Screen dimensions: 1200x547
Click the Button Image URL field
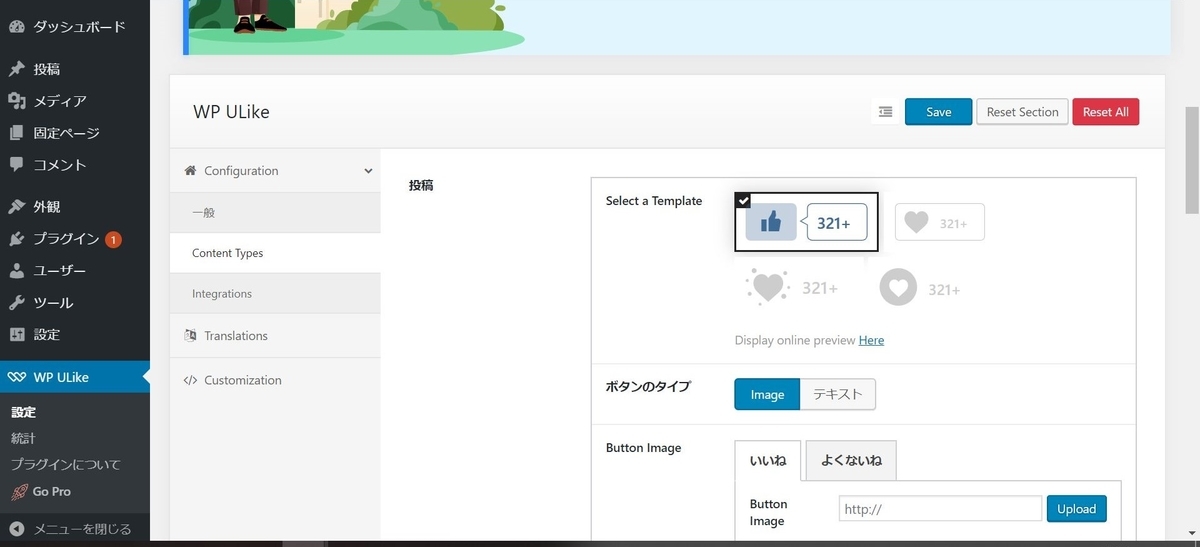tap(940, 509)
